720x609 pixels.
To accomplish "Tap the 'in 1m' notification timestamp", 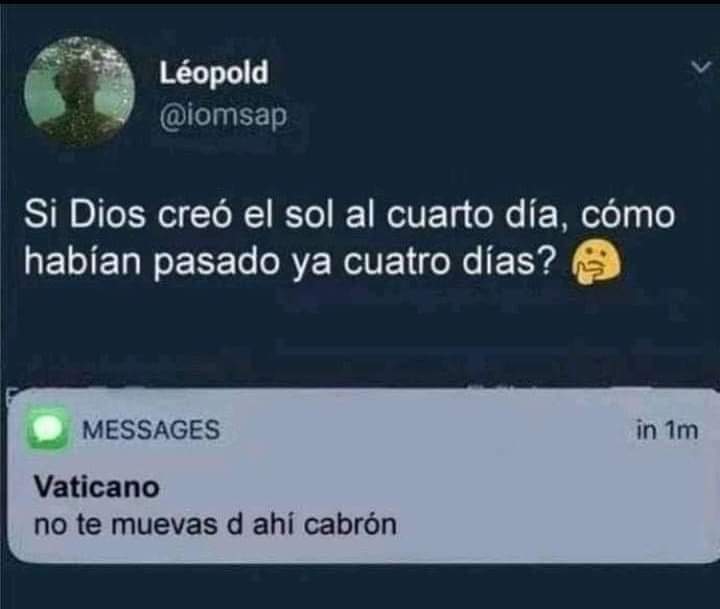I will 667,431.
